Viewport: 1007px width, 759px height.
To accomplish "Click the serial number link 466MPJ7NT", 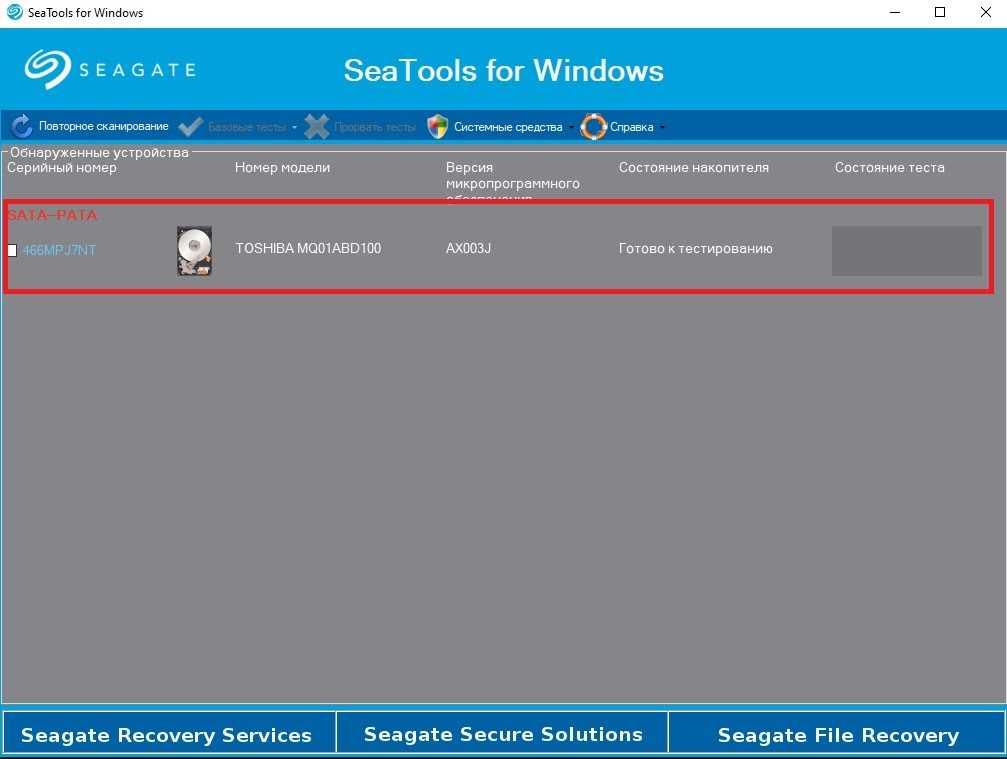I will 59,250.
